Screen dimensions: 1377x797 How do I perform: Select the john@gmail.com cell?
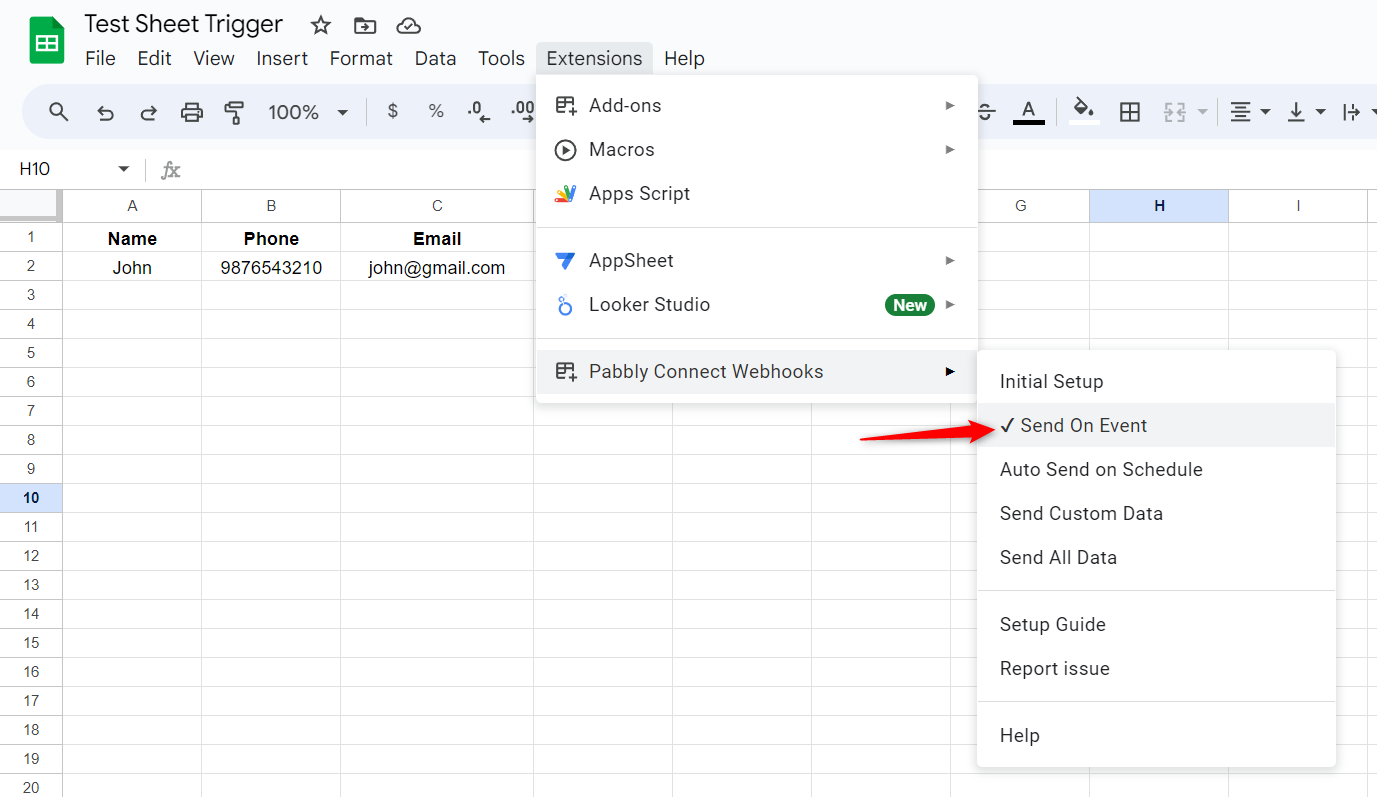[x=437, y=268]
